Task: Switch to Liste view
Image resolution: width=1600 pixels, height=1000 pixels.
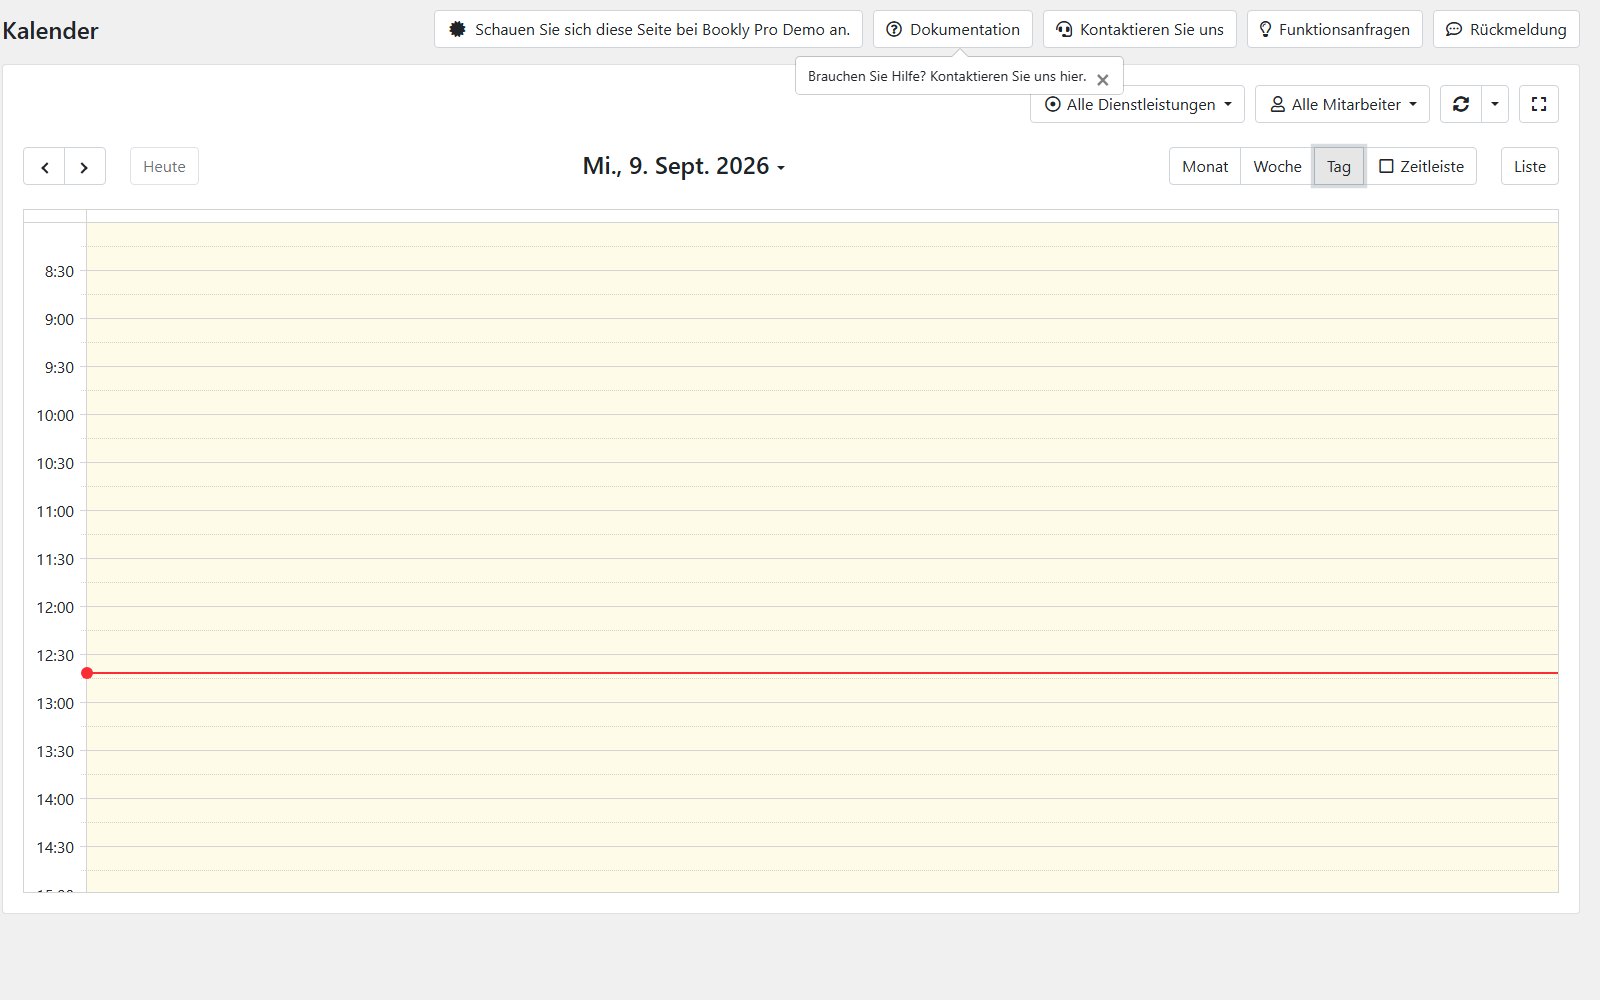Action: [x=1530, y=167]
